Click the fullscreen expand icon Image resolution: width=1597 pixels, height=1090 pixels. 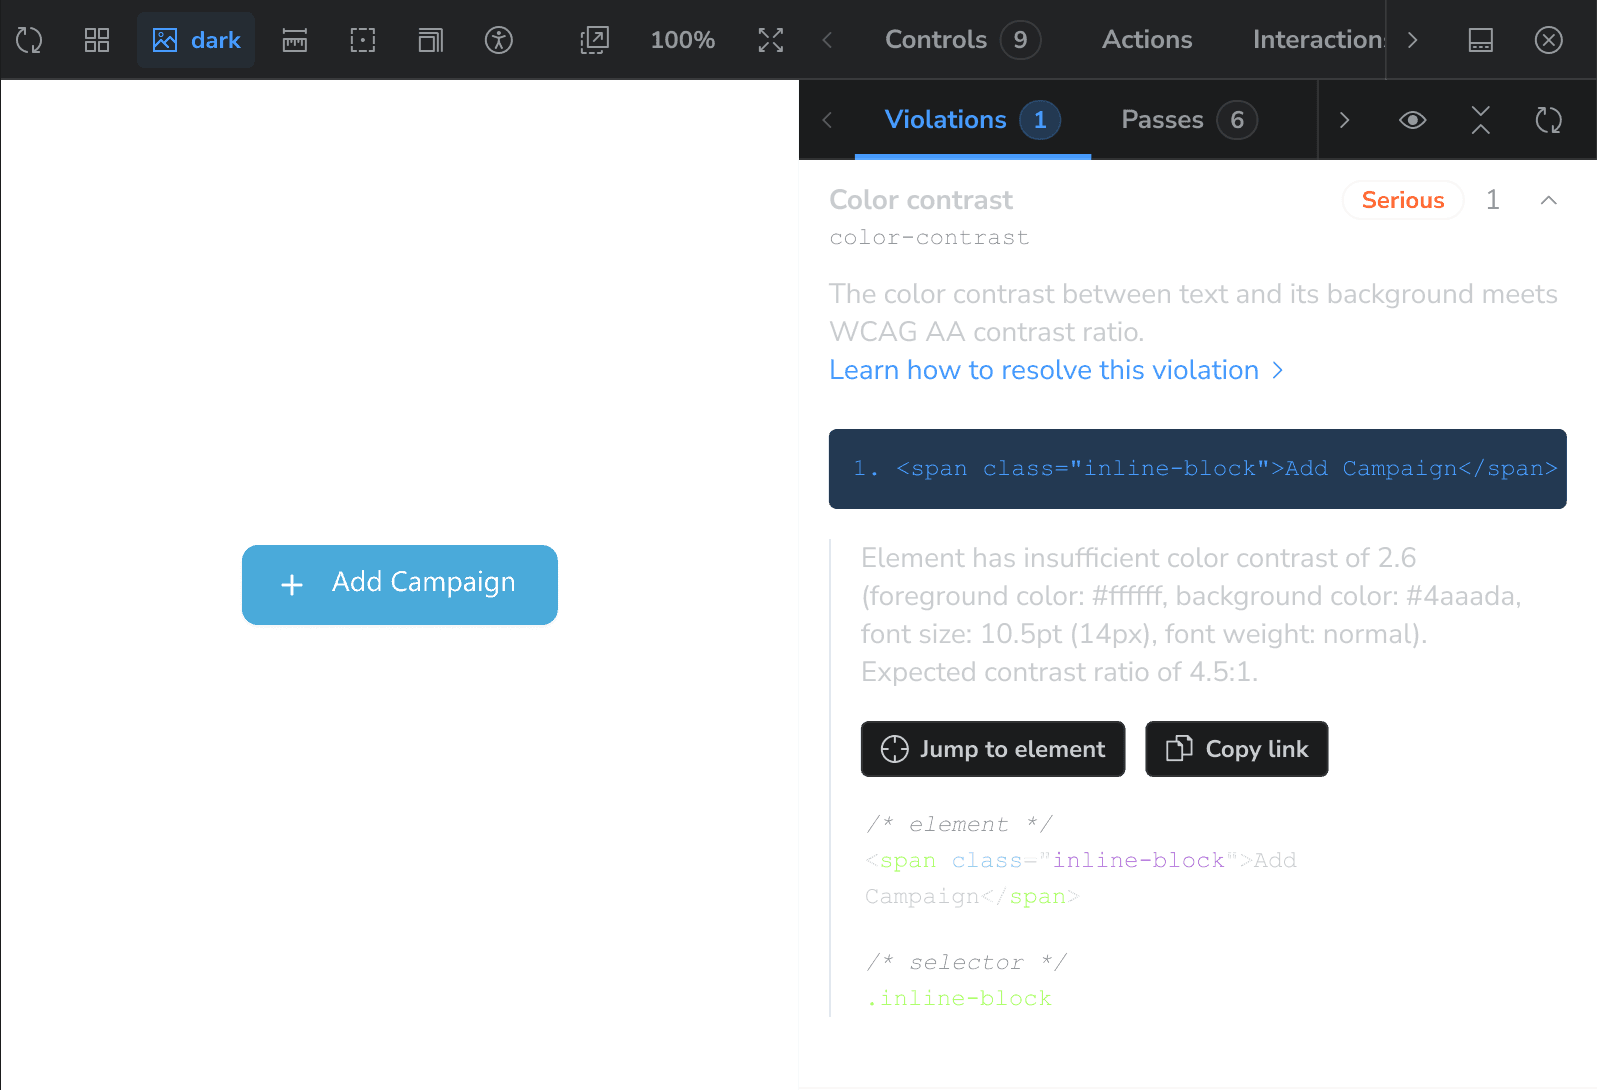(x=771, y=40)
